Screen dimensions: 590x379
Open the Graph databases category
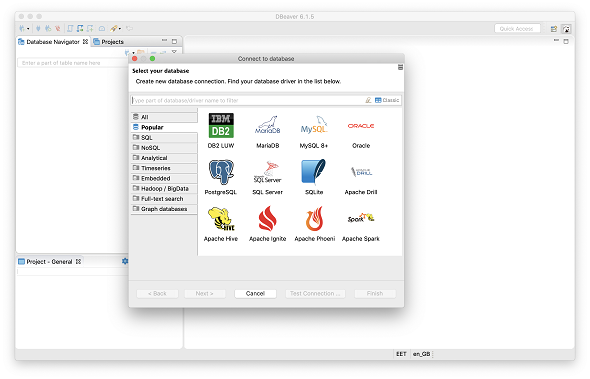point(164,209)
